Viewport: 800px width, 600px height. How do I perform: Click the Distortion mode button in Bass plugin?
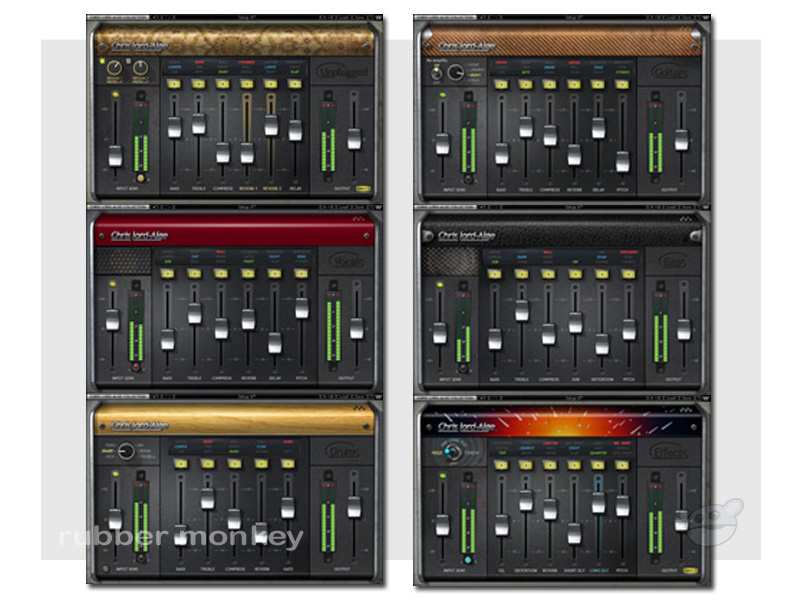point(602,274)
